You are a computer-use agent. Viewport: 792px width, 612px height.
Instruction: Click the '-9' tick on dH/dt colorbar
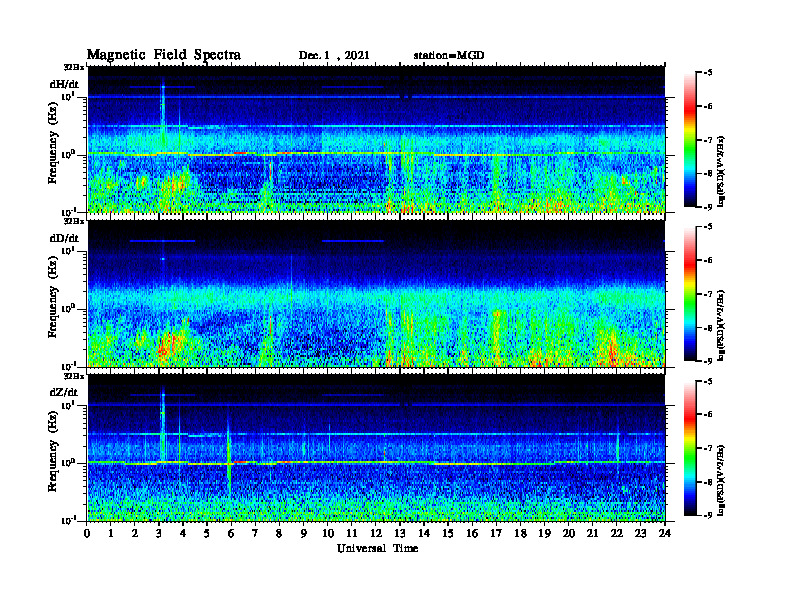[x=707, y=207]
